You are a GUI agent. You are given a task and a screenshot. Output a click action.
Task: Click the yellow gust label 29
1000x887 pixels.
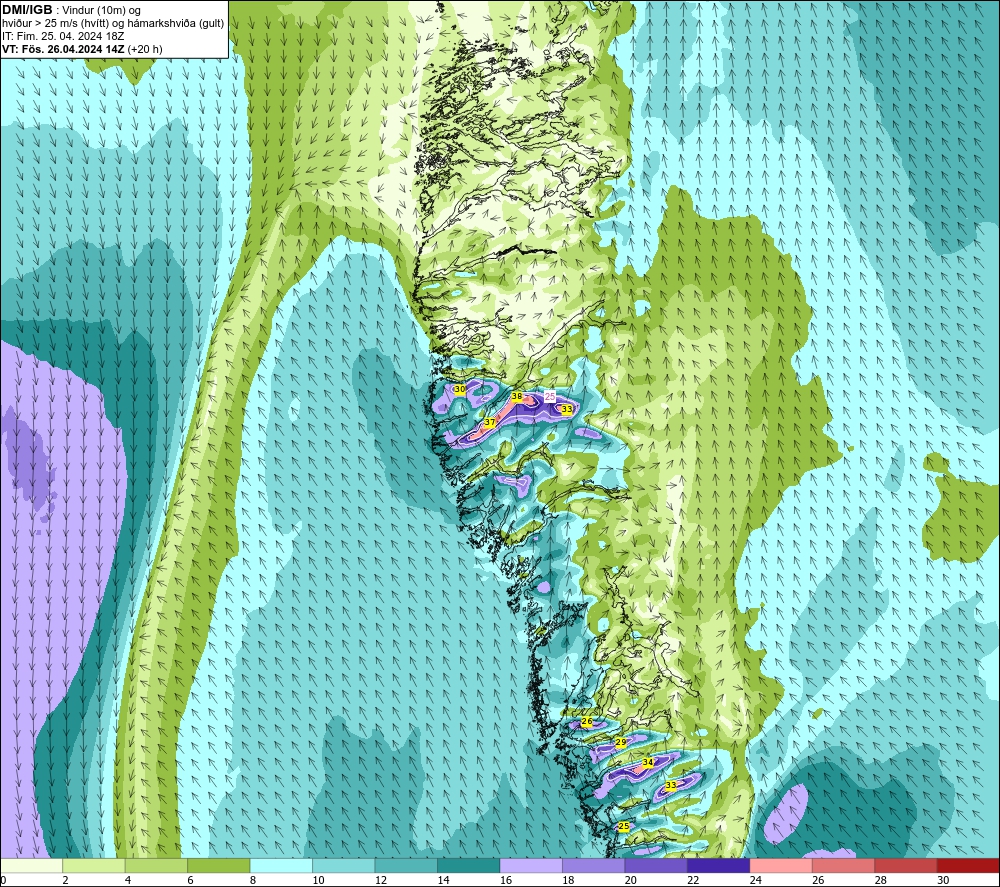(x=621, y=743)
